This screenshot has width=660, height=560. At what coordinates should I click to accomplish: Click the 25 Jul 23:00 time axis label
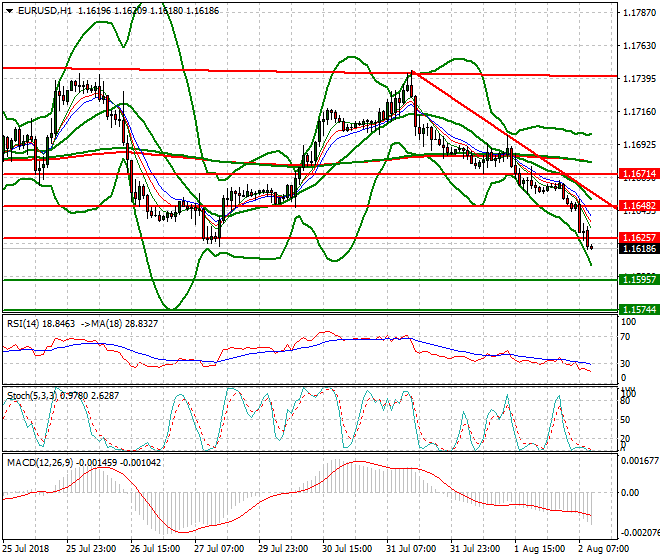click(90, 549)
